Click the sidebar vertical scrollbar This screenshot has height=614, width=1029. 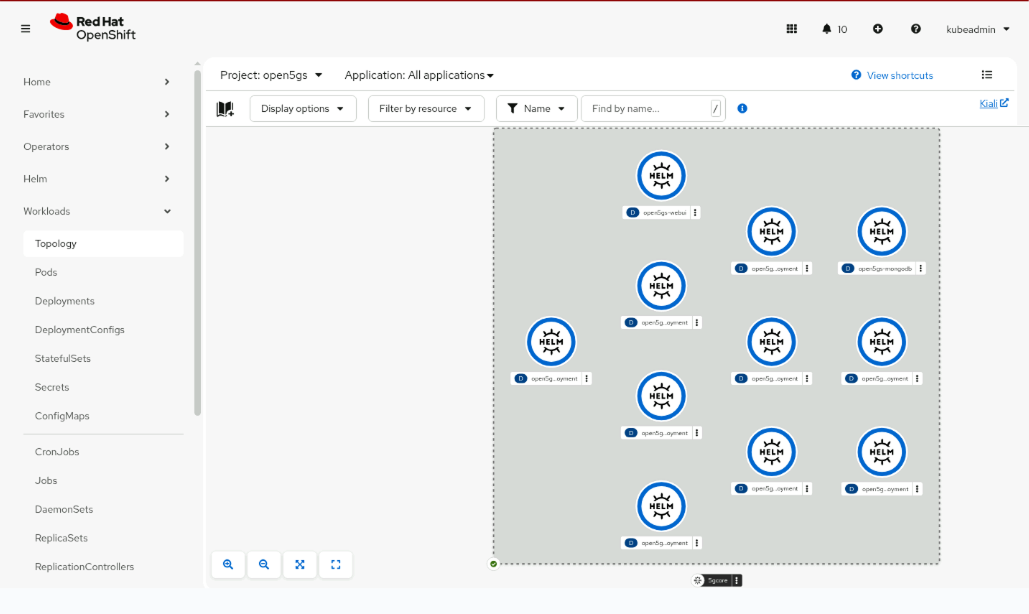[198, 243]
